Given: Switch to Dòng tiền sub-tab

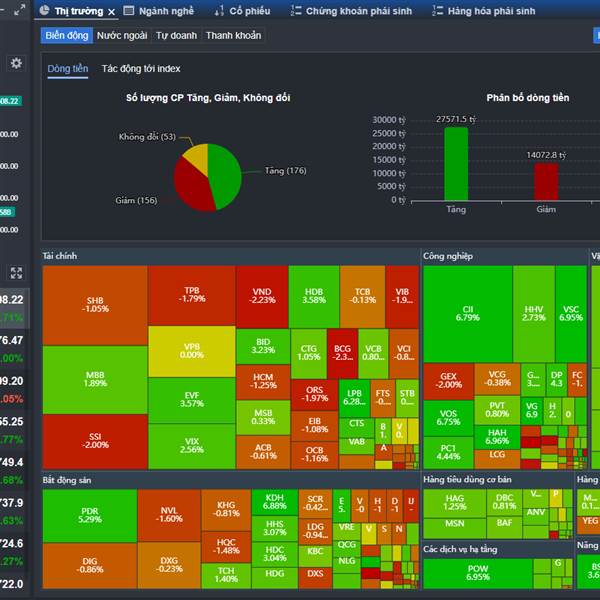Looking at the screenshot, I should [68, 69].
